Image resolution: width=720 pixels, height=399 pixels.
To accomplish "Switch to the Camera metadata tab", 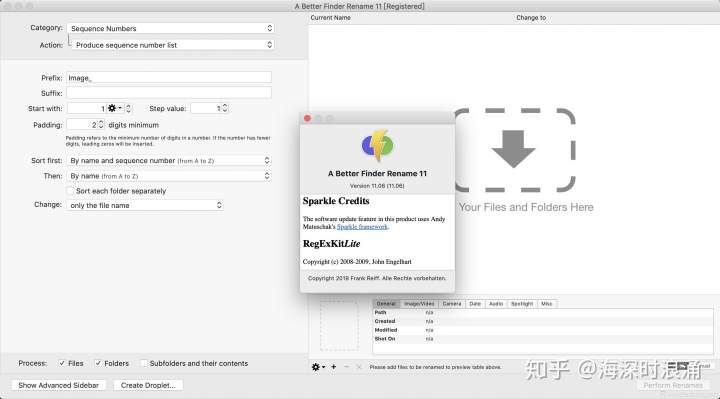I will [x=452, y=303].
